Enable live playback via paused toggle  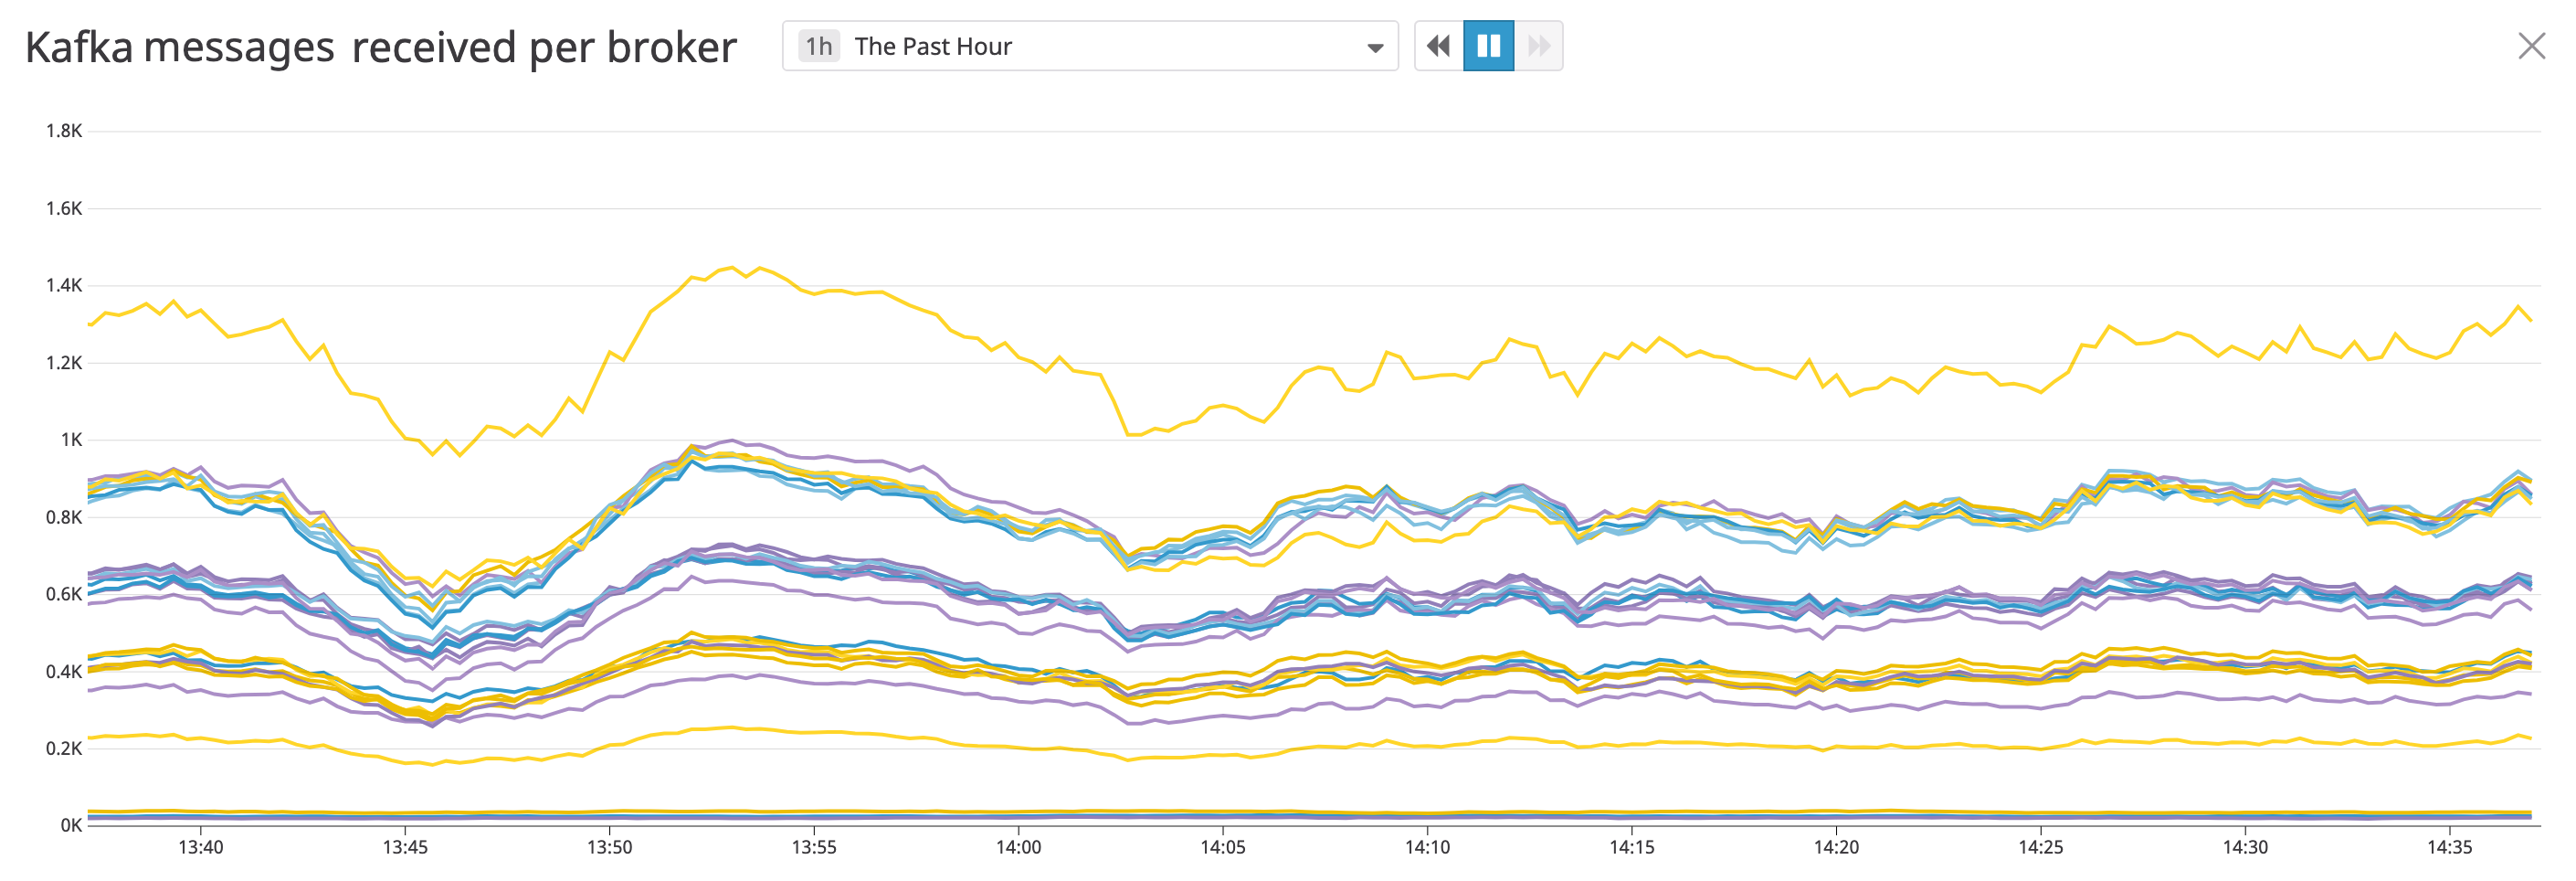click(1490, 46)
